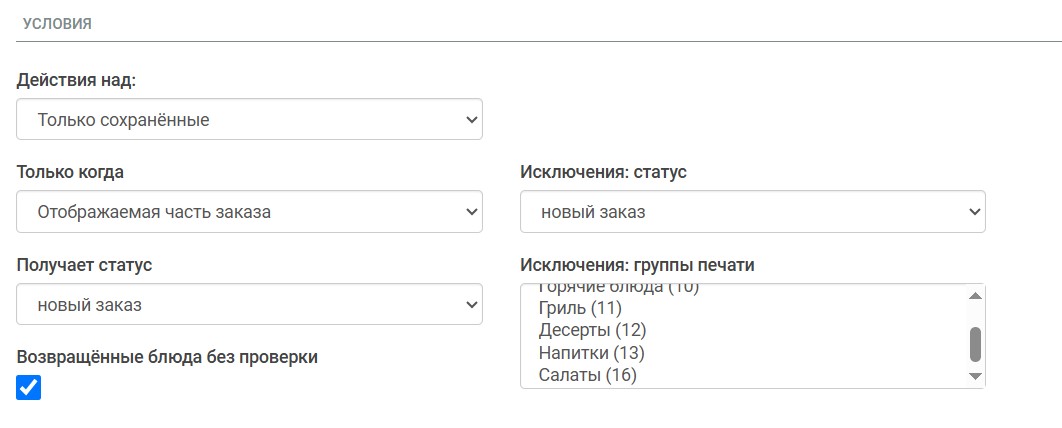Click the "Возвращённые блюда без проверки" label
Image resolution: width=1062 pixels, height=428 pixels.
click(167, 357)
